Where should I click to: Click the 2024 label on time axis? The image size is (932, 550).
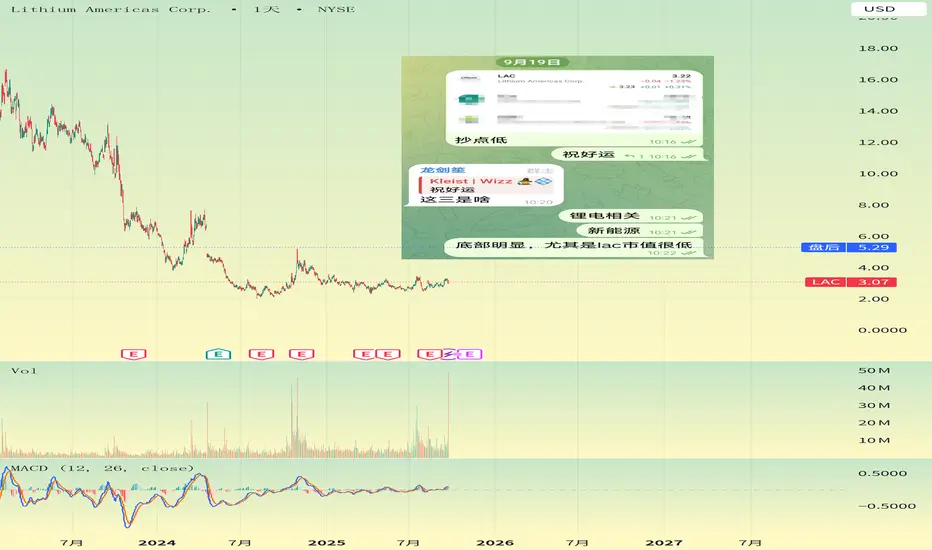157,542
